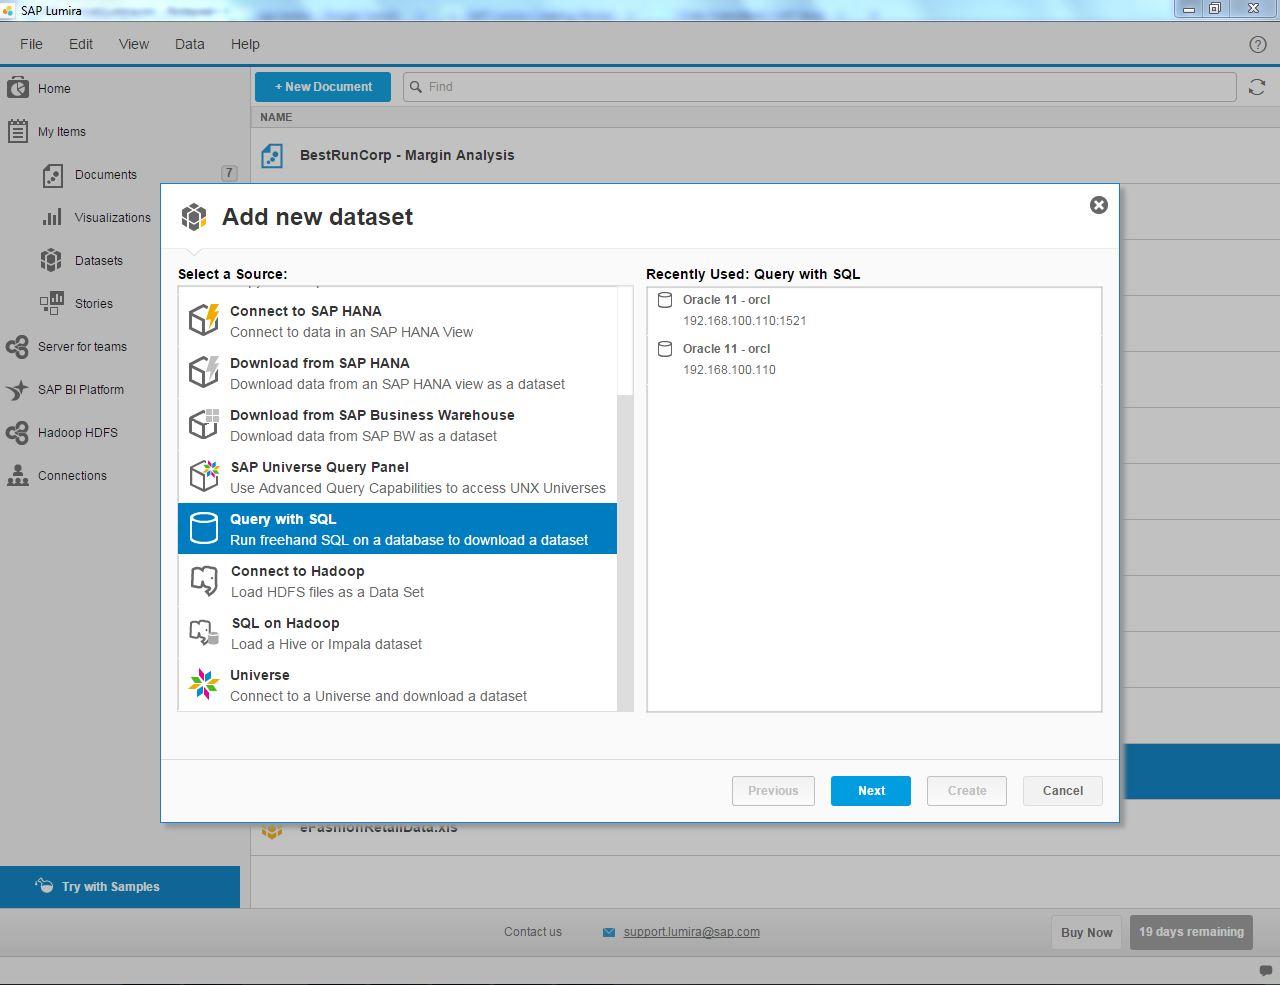This screenshot has height=985, width=1280.
Task: Click the refresh icon beside Find box
Action: coord(1257,87)
